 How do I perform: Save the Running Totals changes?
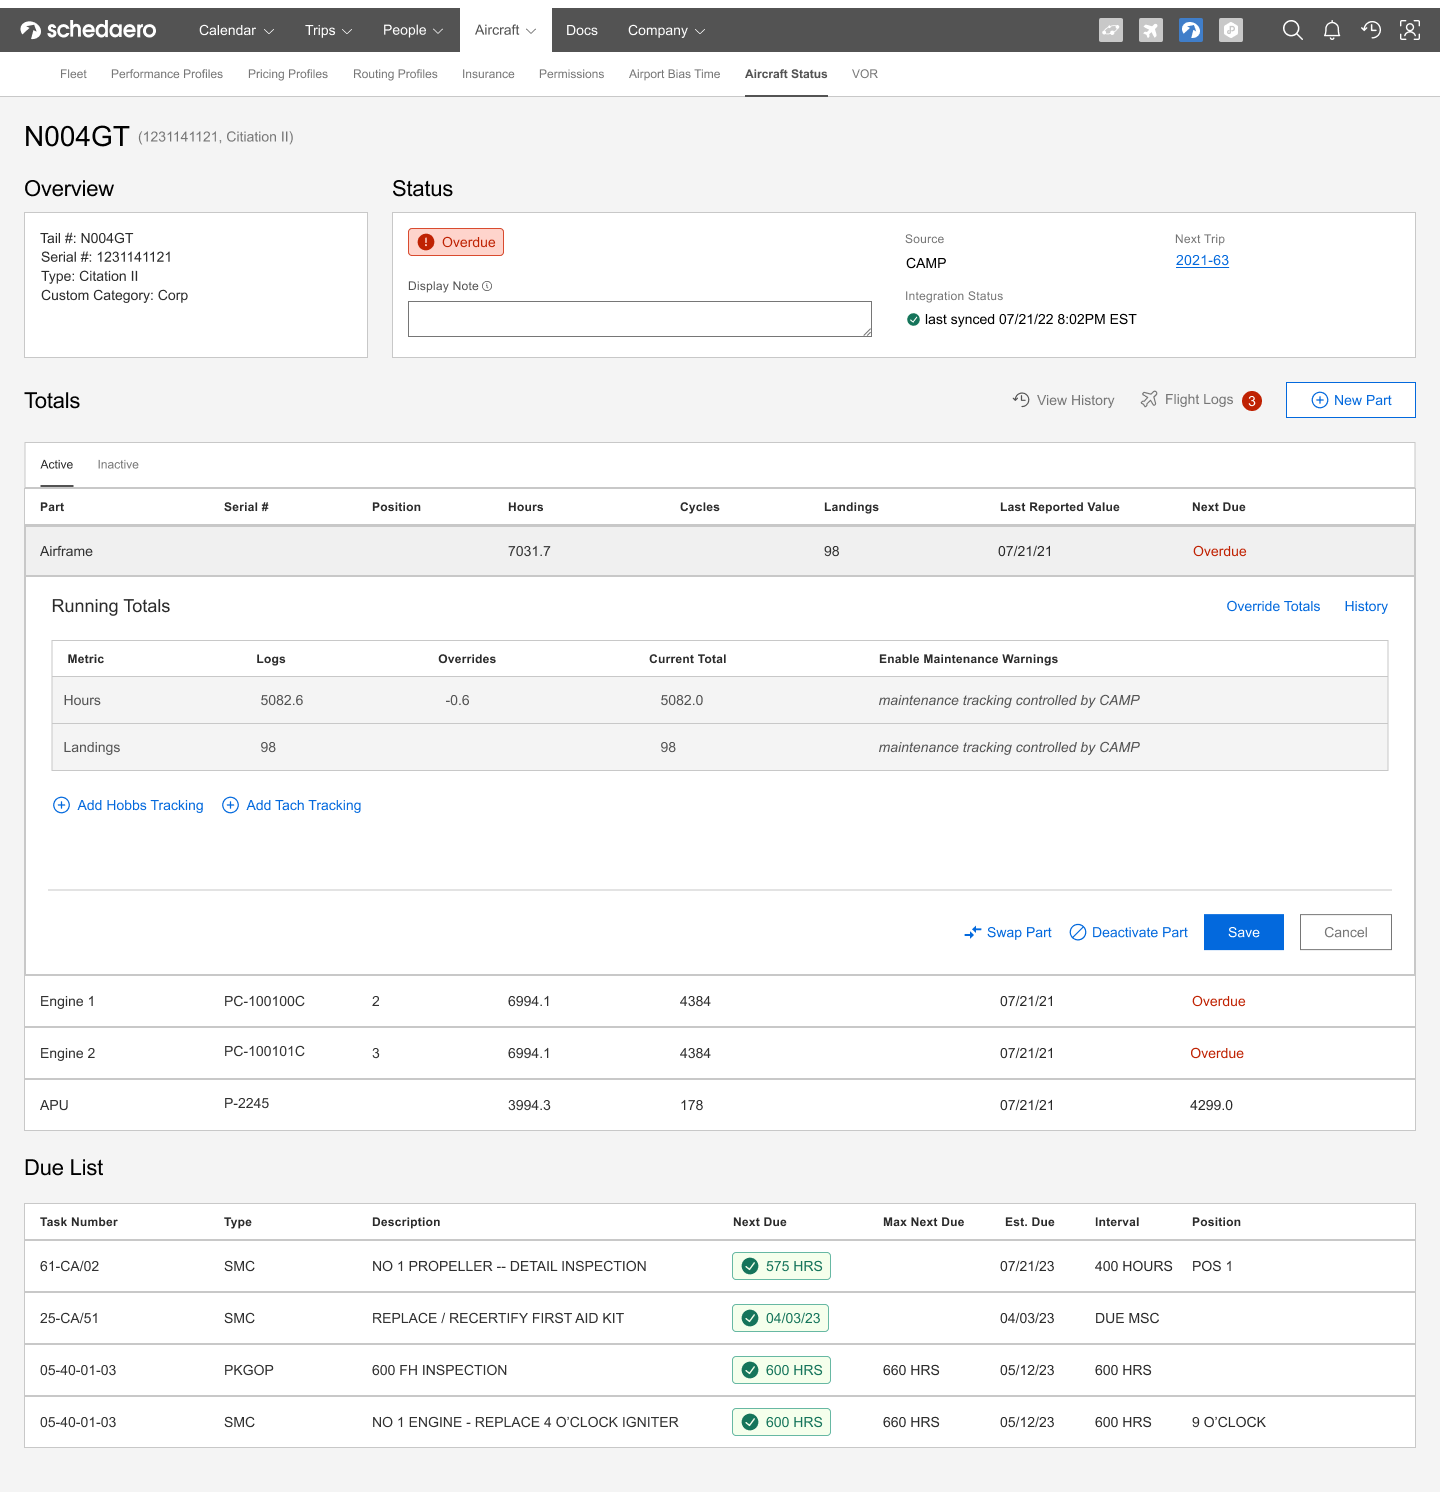click(1243, 932)
